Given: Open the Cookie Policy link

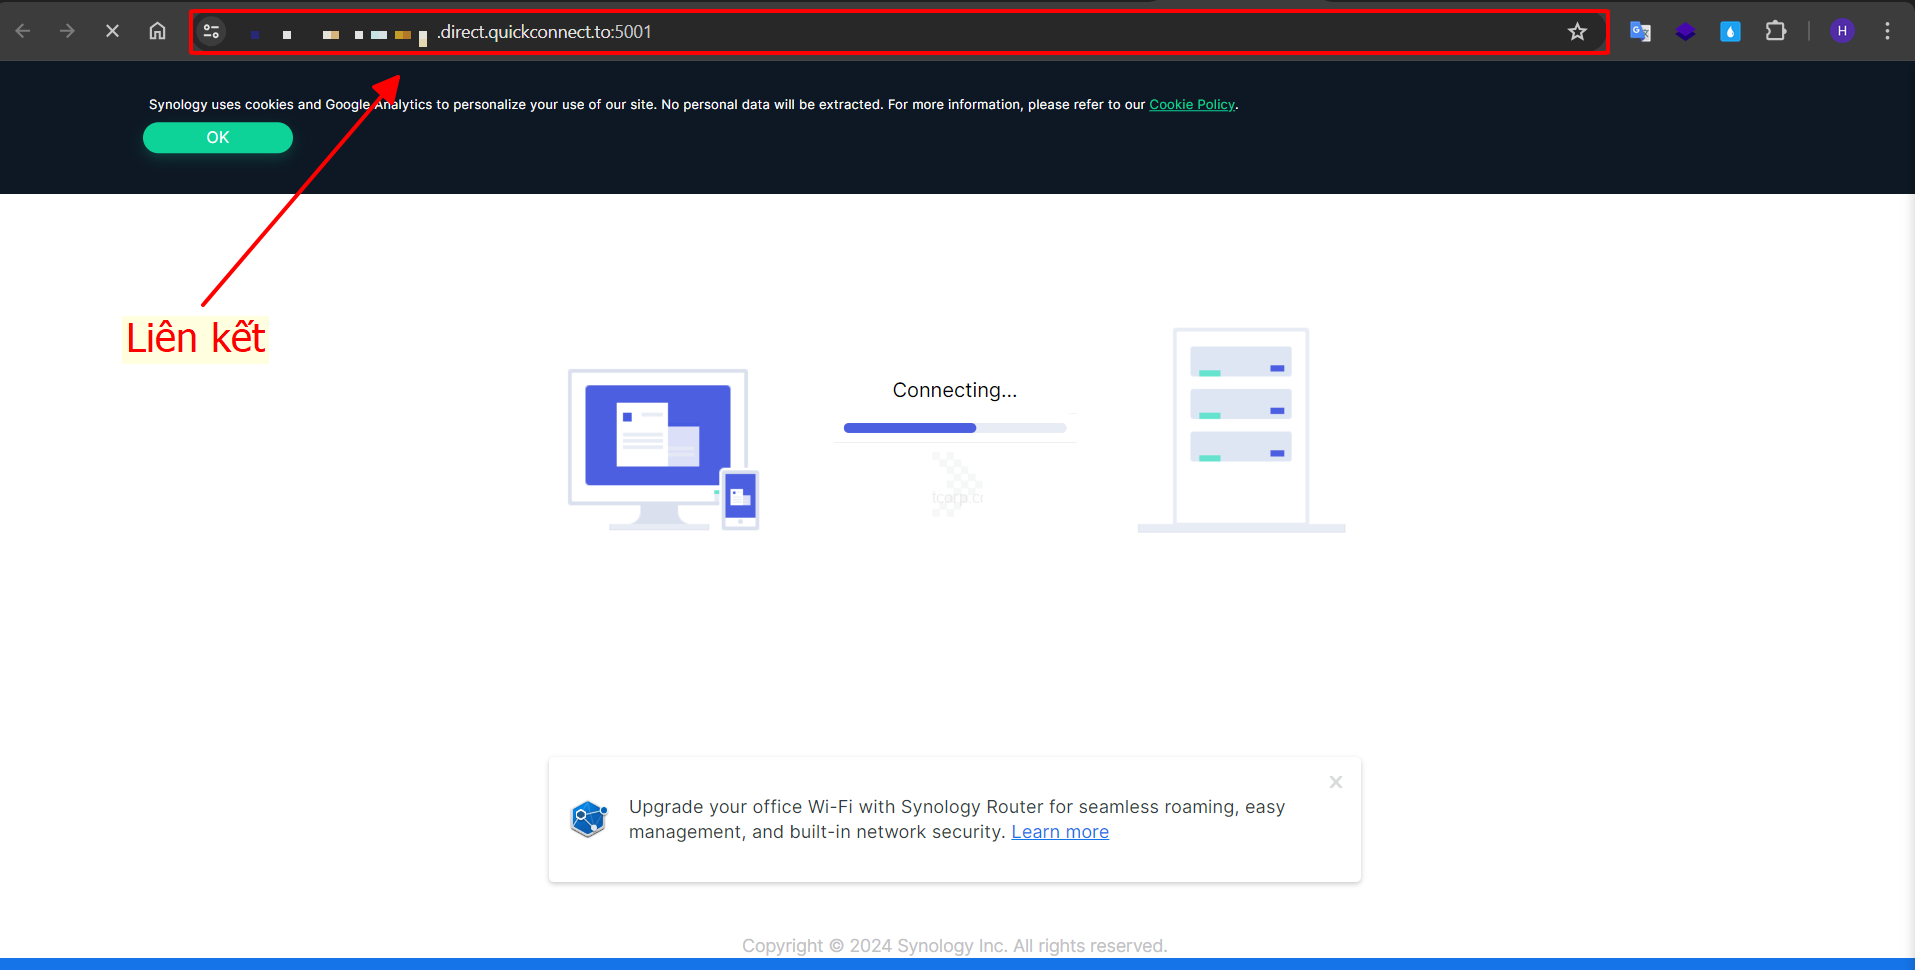Looking at the screenshot, I should [1191, 105].
